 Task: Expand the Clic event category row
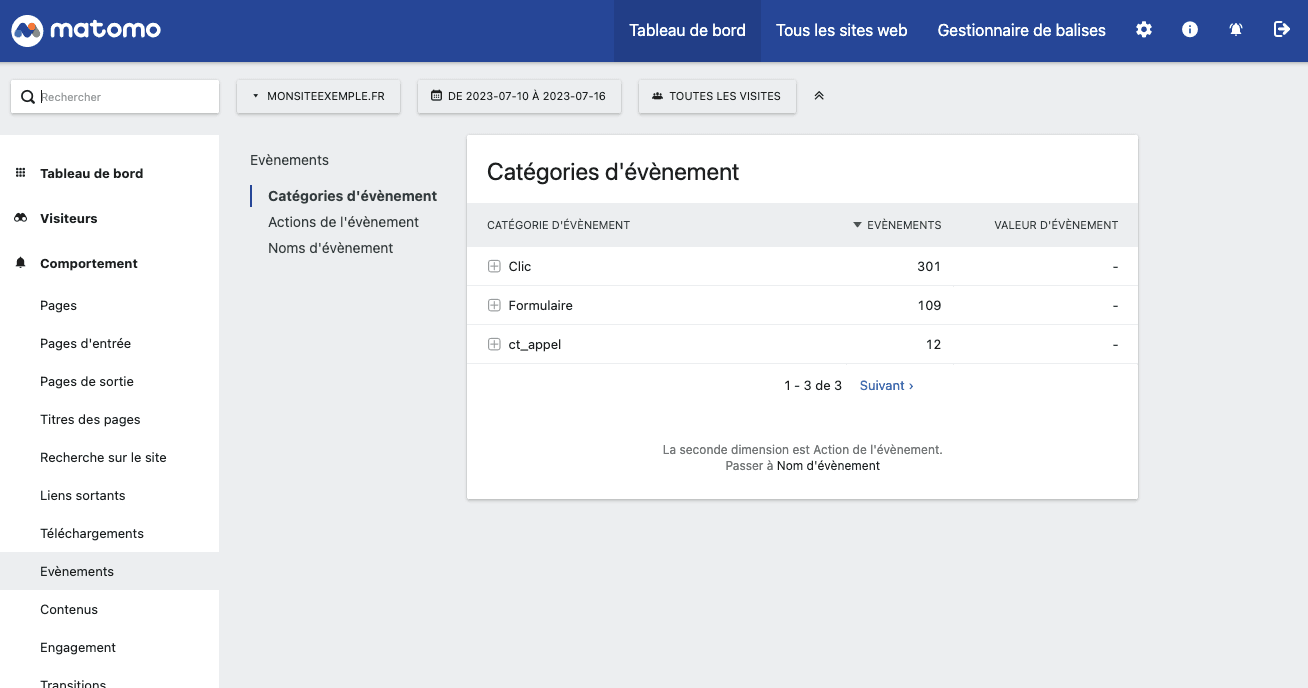coord(494,266)
